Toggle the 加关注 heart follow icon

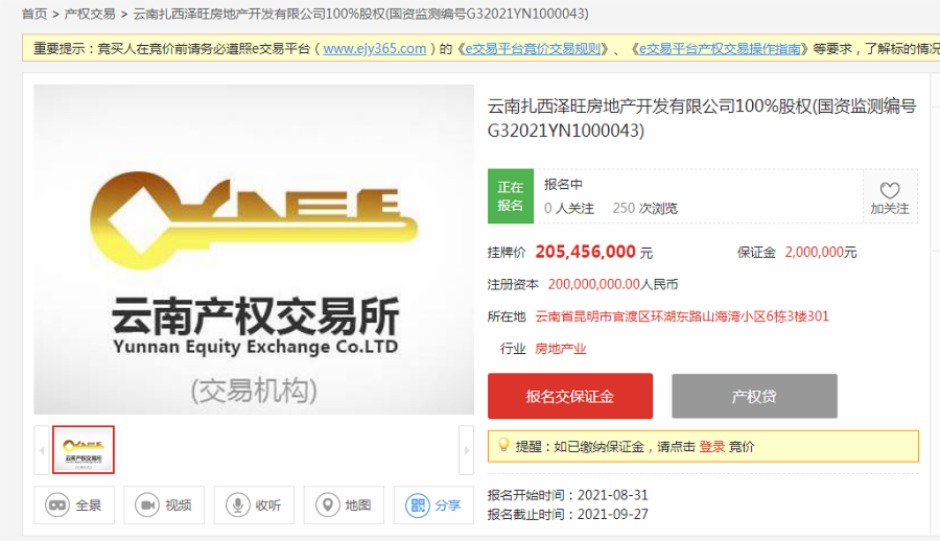[889, 197]
